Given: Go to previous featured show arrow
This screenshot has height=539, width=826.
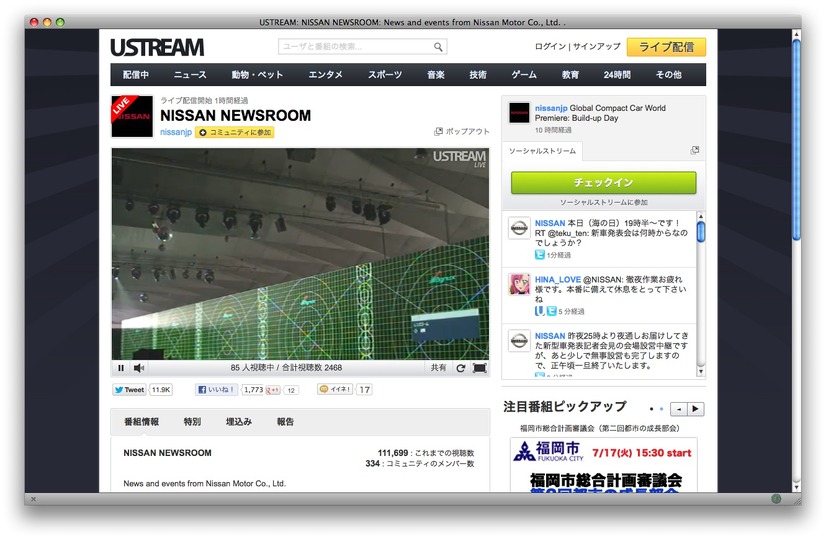Looking at the screenshot, I should 678,409.
